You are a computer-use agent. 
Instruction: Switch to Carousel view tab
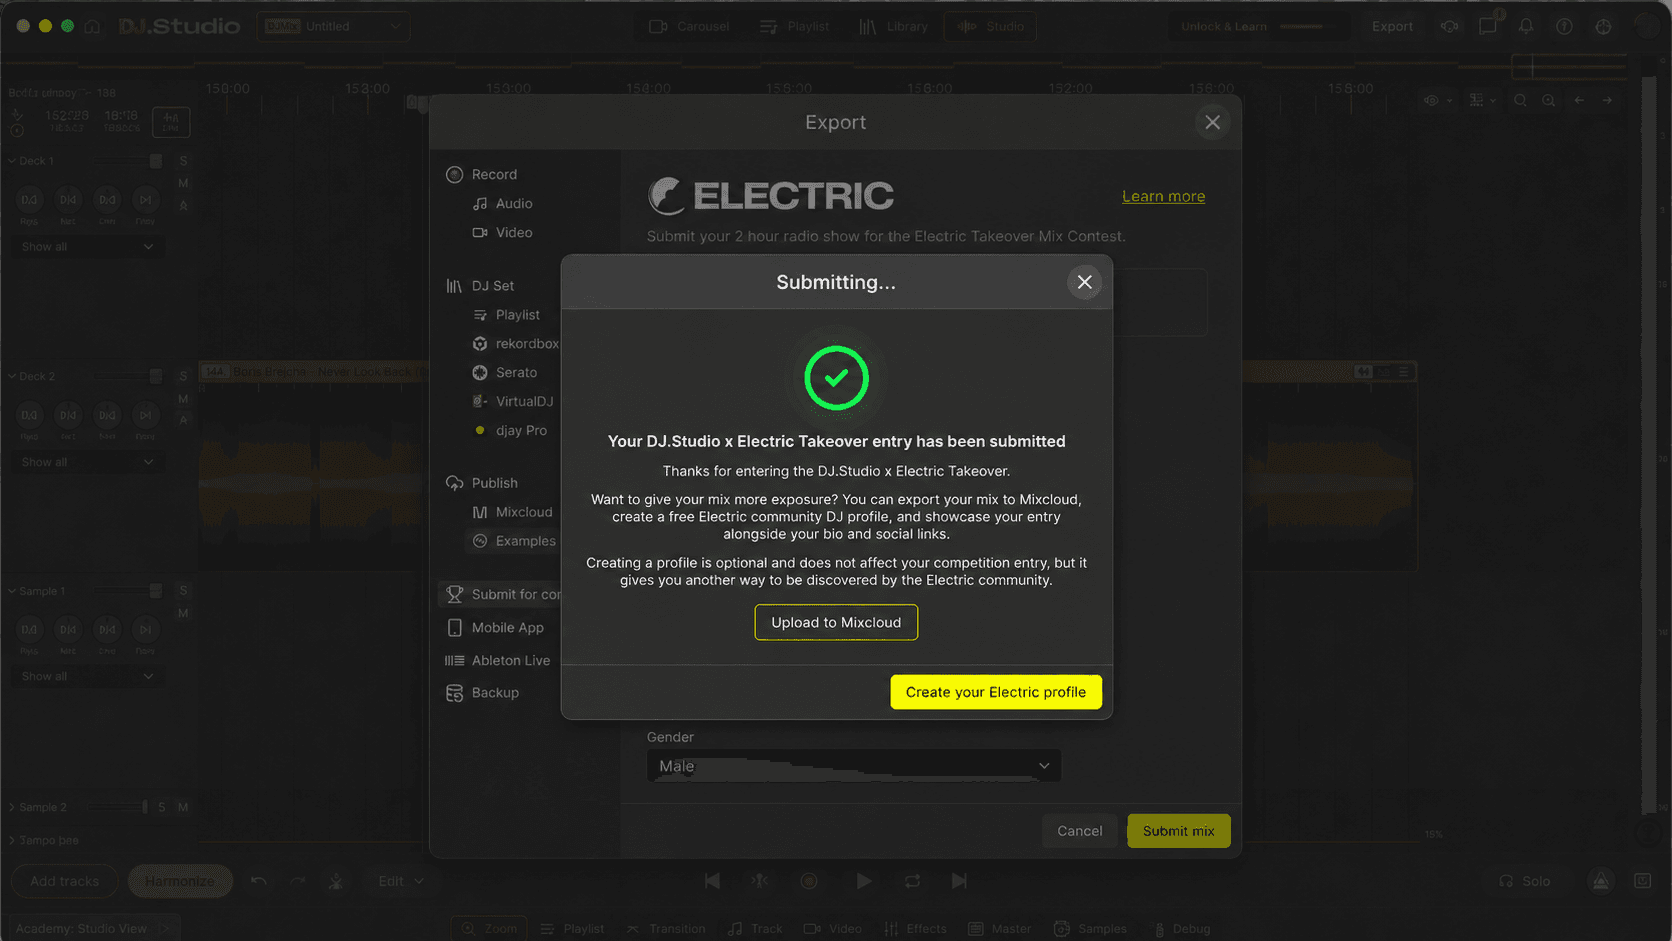689,26
